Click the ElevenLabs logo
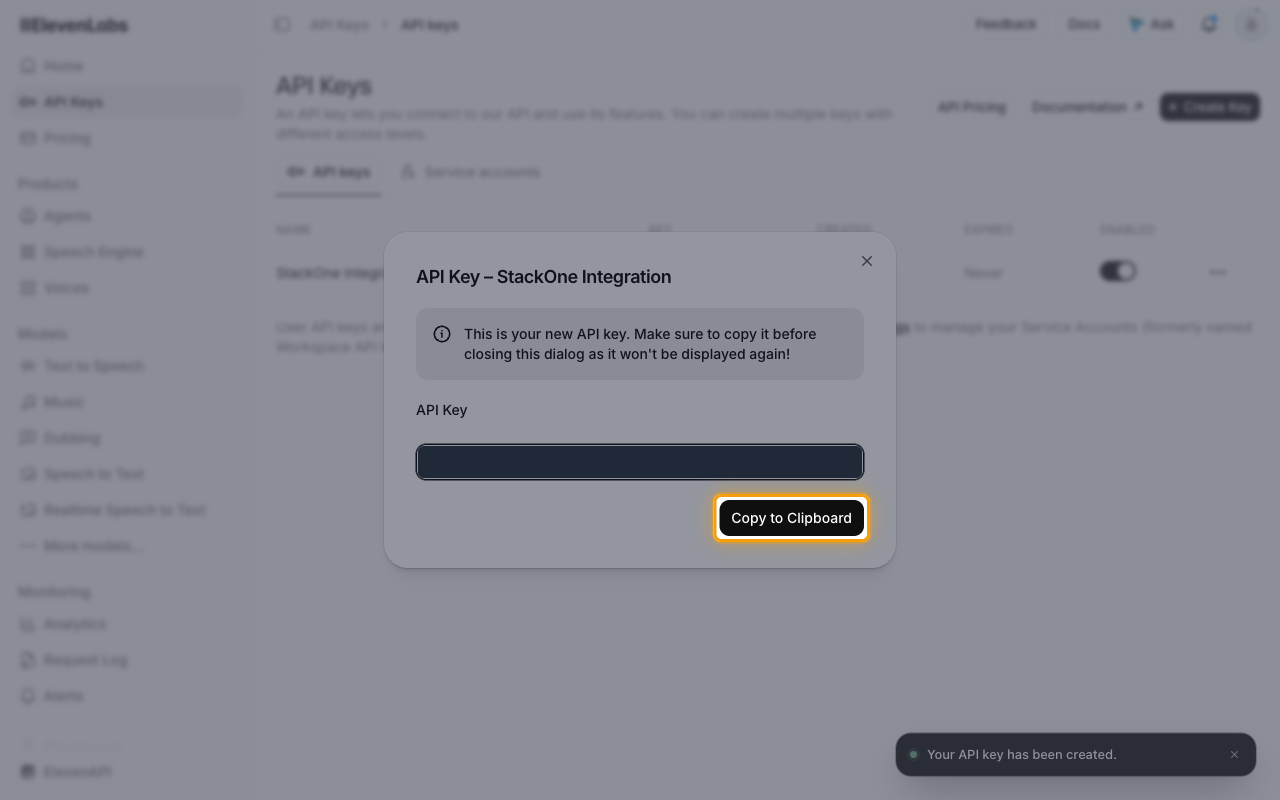The image size is (1280, 800). click(74, 25)
